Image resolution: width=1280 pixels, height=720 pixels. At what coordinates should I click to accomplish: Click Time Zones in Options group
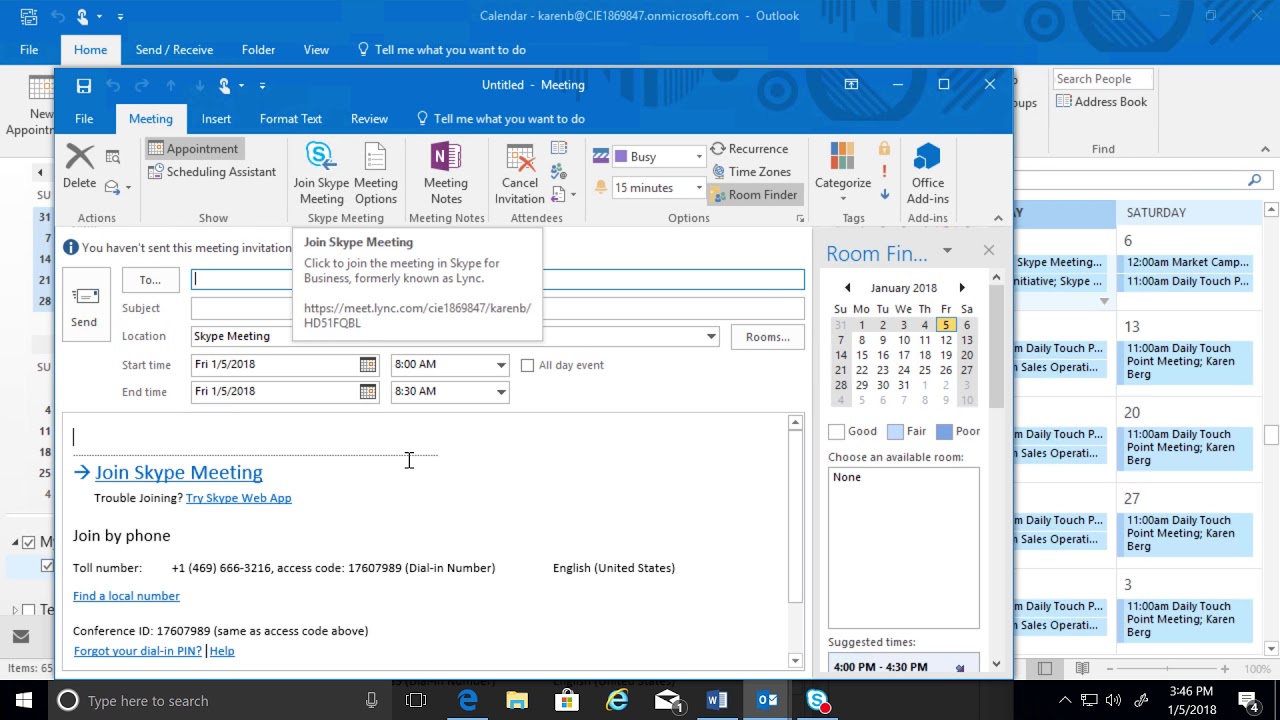coord(749,172)
